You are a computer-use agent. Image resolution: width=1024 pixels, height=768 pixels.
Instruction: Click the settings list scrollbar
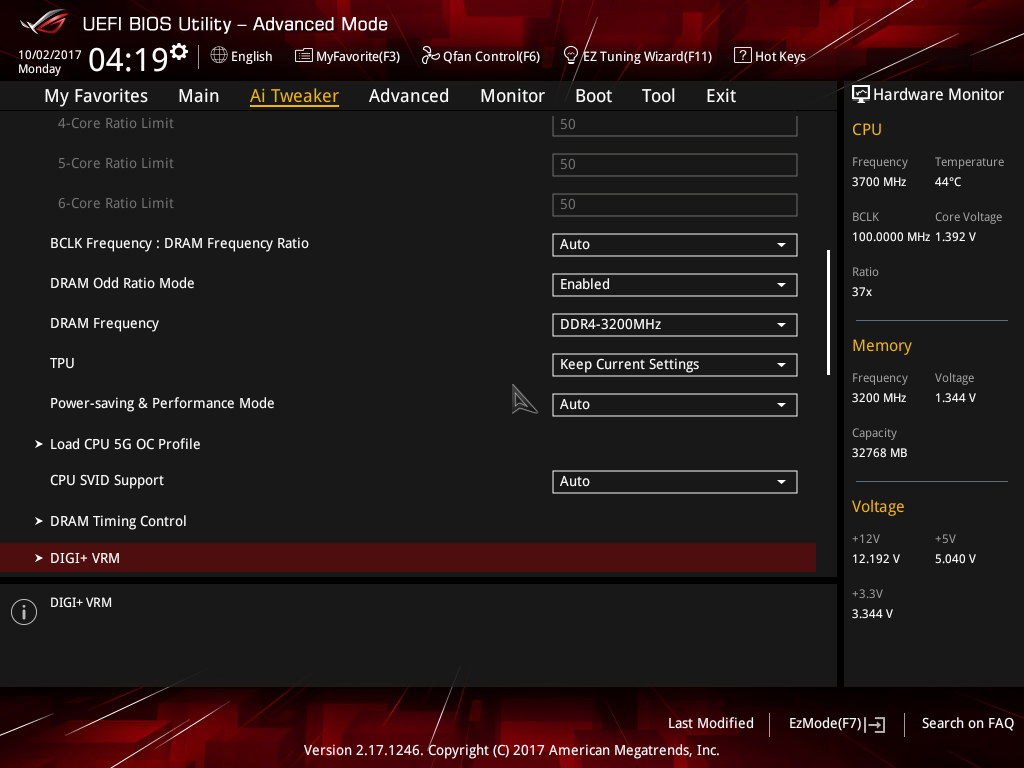tap(828, 312)
